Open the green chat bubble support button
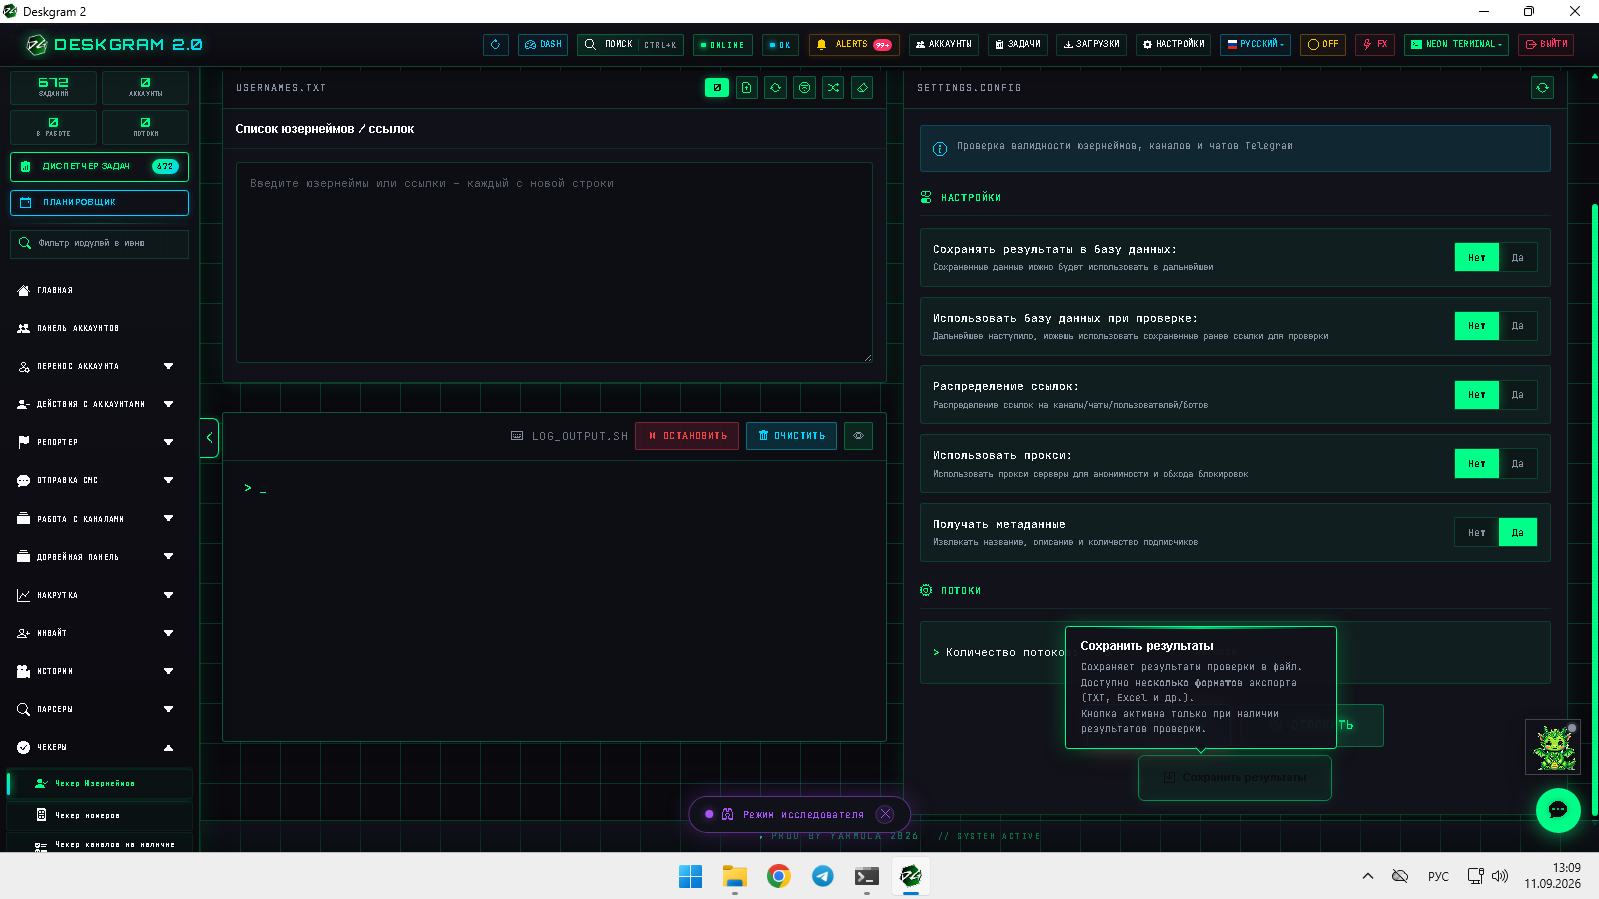Screen dimensions: 1599x899 coord(1558,810)
